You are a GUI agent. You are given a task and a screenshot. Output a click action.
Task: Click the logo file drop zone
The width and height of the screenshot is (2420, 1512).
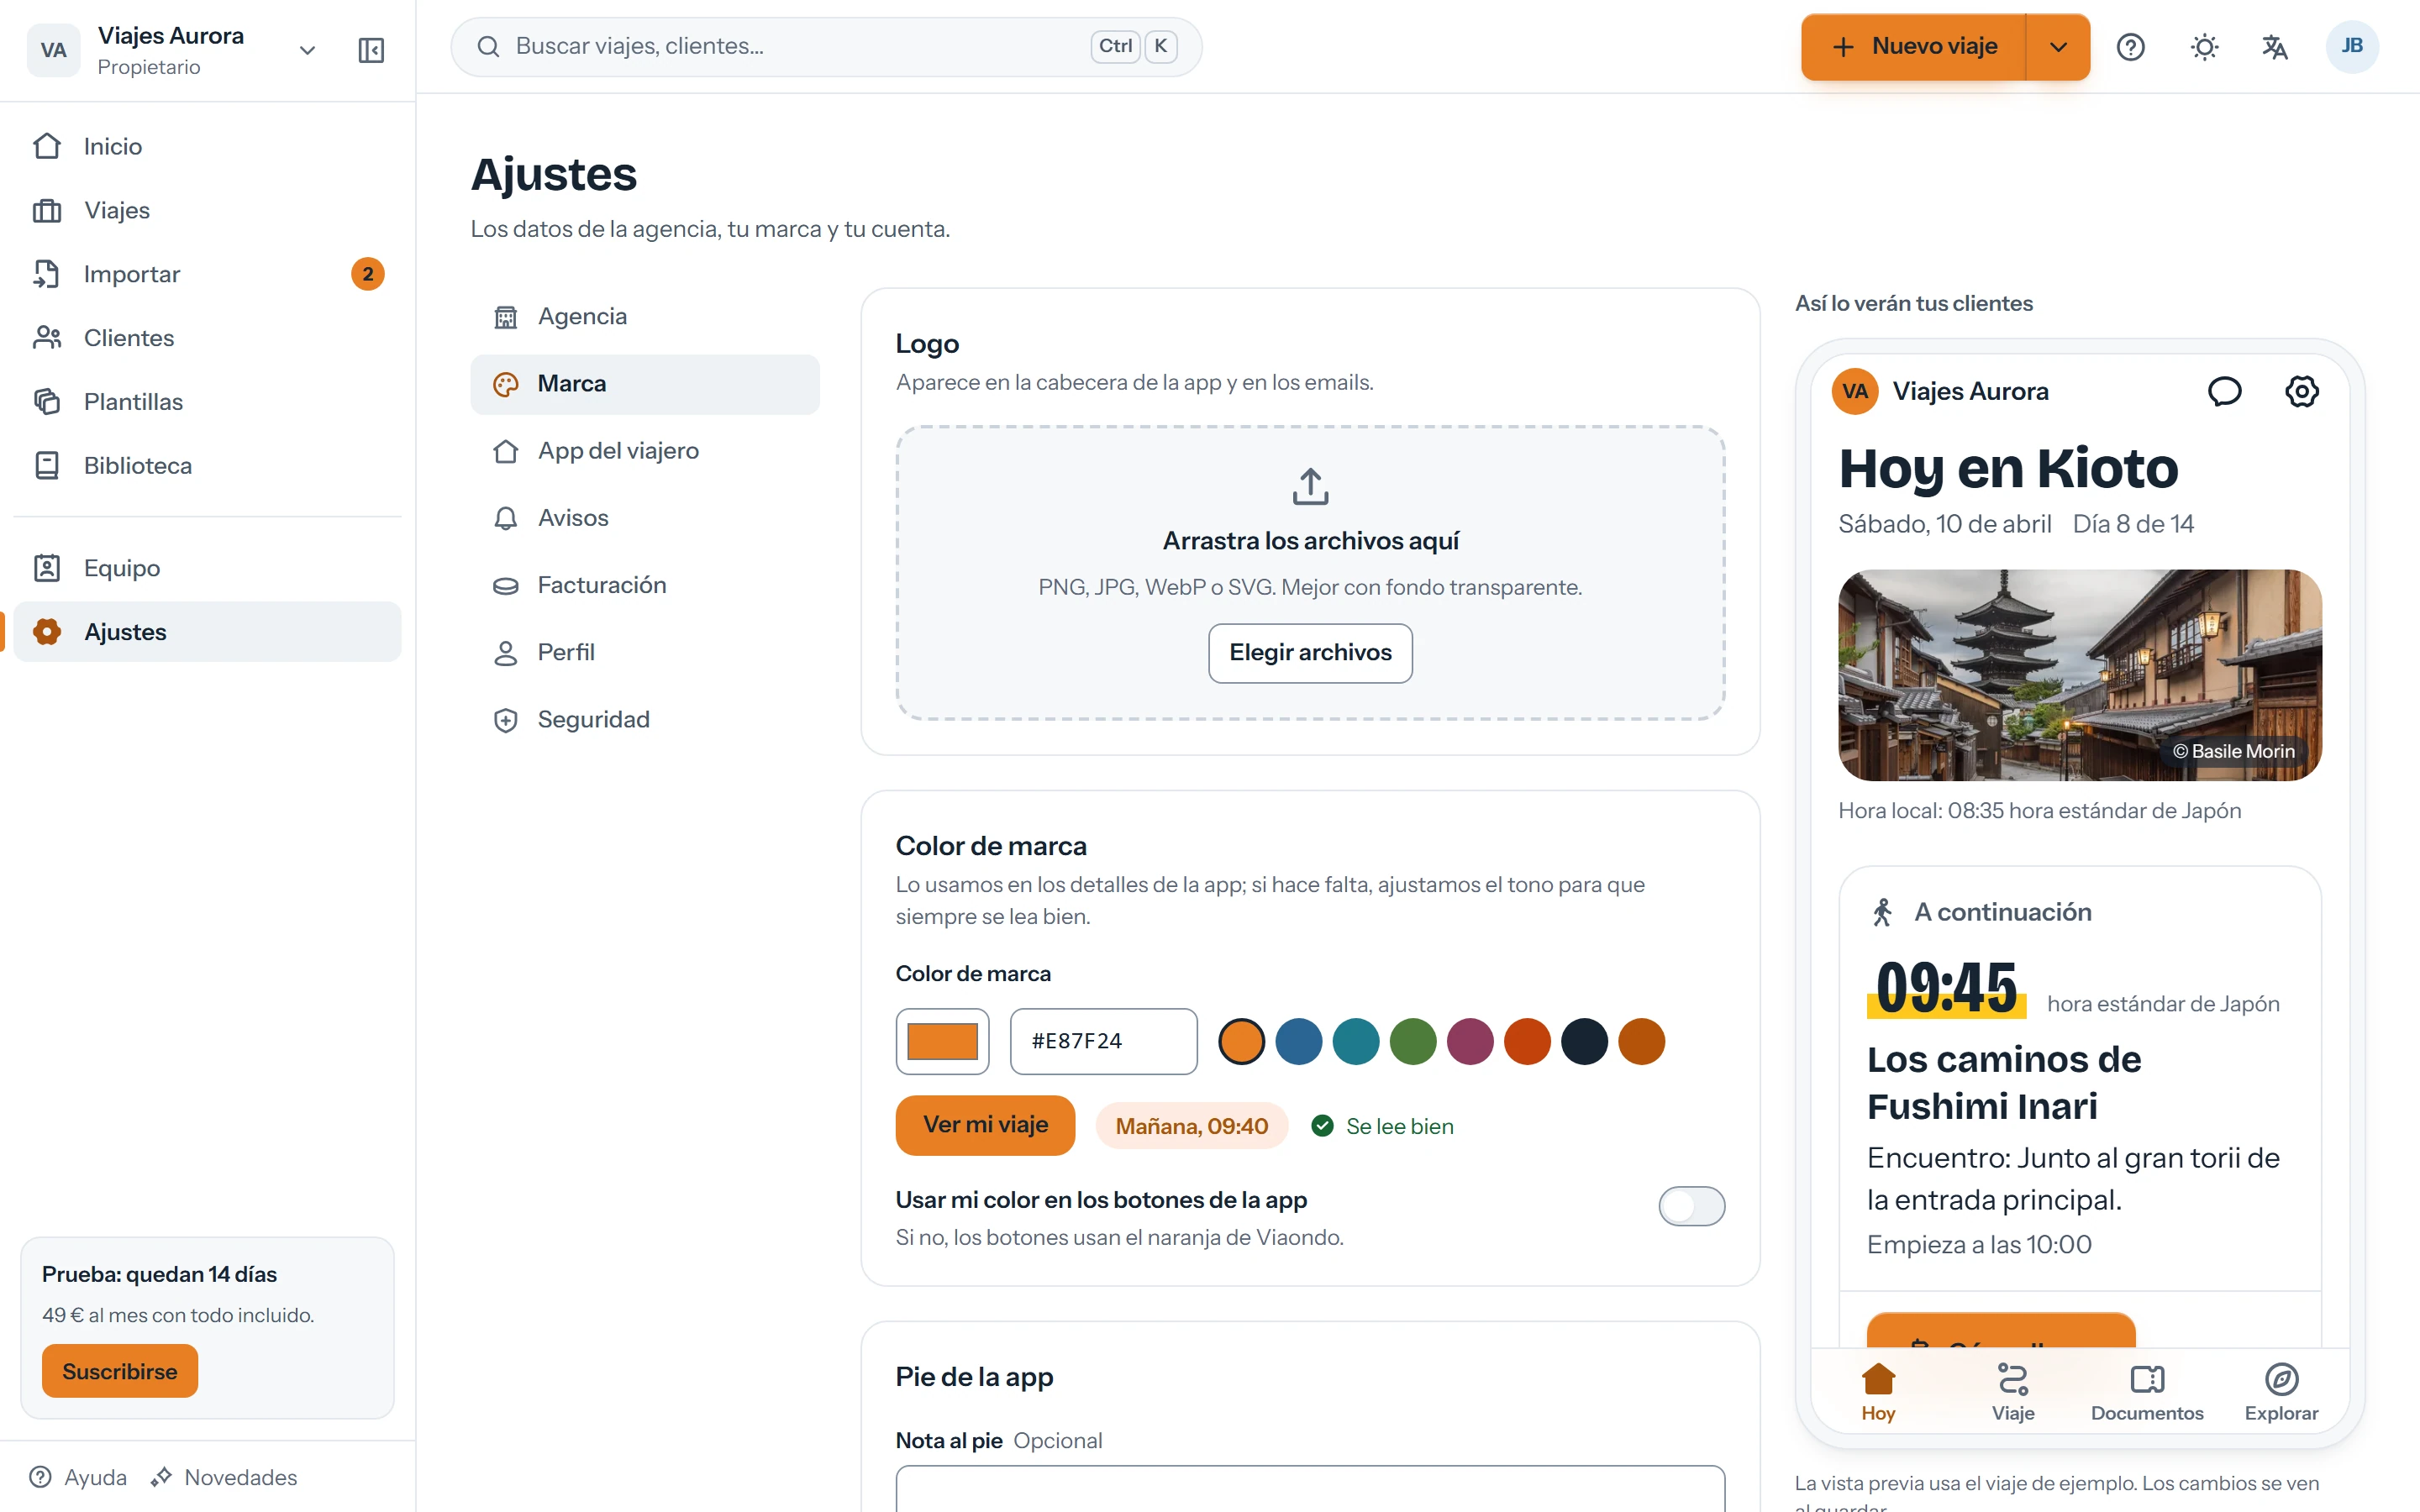click(x=1310, y=573)
